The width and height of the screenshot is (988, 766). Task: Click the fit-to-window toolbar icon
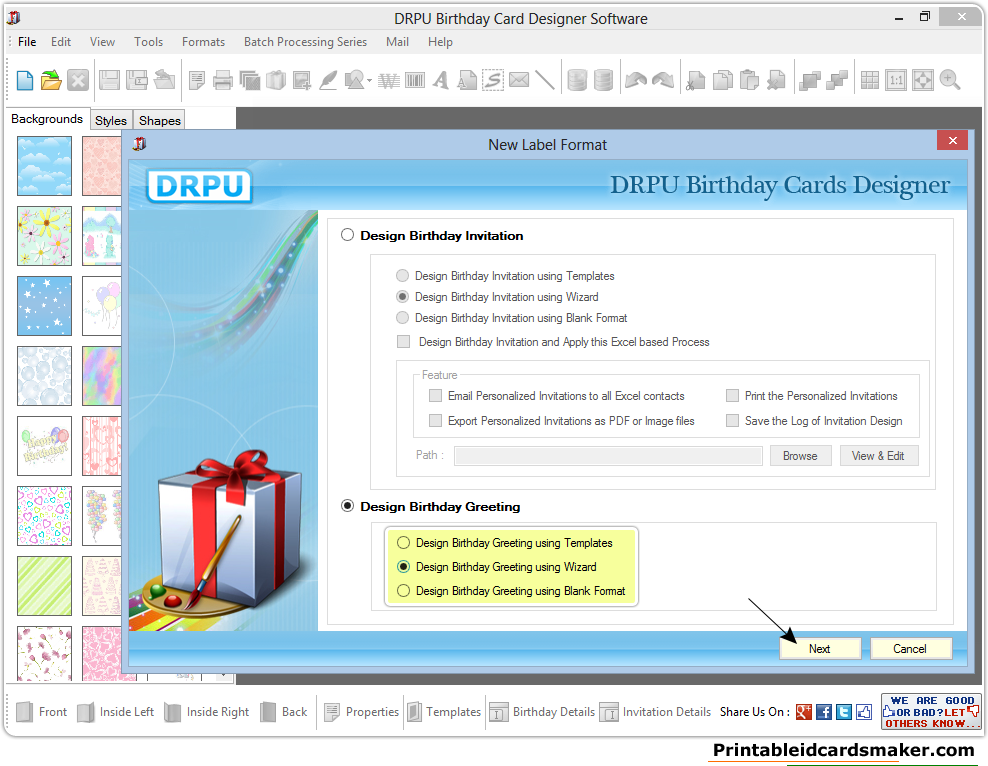click(922, 81)
